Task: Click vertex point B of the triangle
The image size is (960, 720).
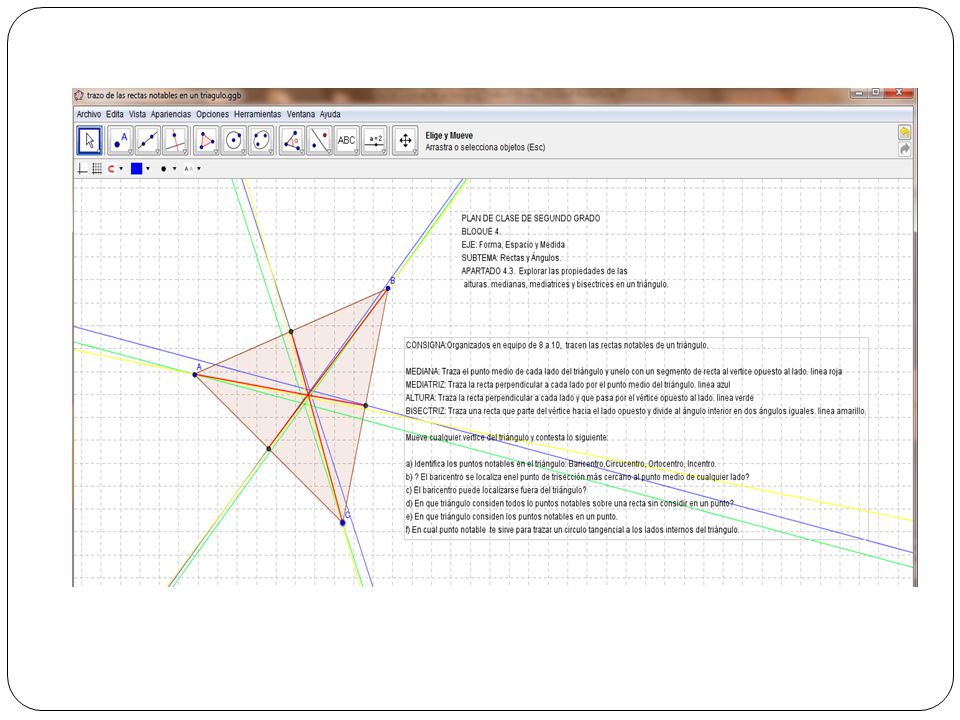Action: pos(388,288)
